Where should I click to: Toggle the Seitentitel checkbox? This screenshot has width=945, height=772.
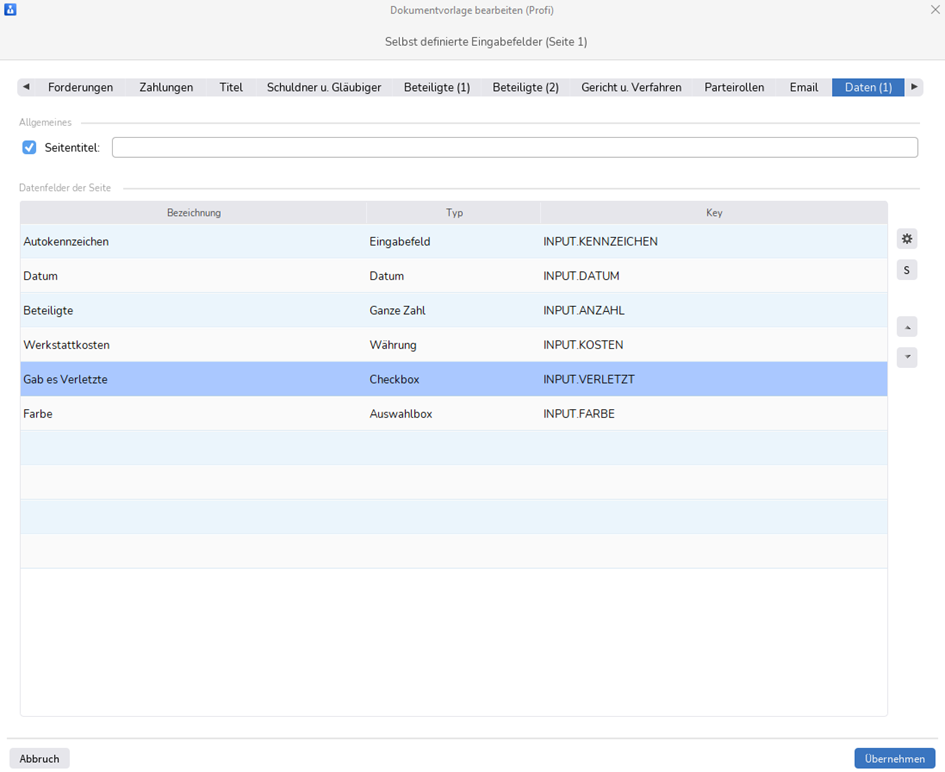click(x=29, y=148)
